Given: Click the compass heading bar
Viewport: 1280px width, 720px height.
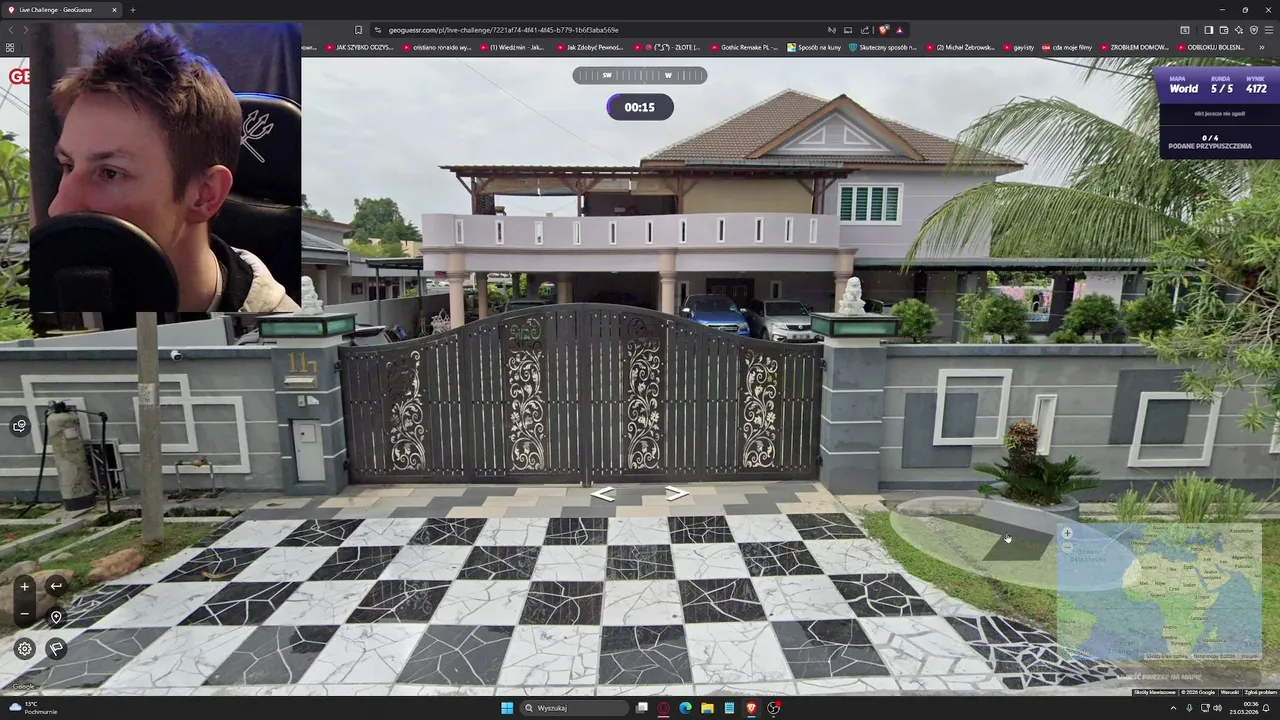Looking at the screenshot, I should (640, 75).
